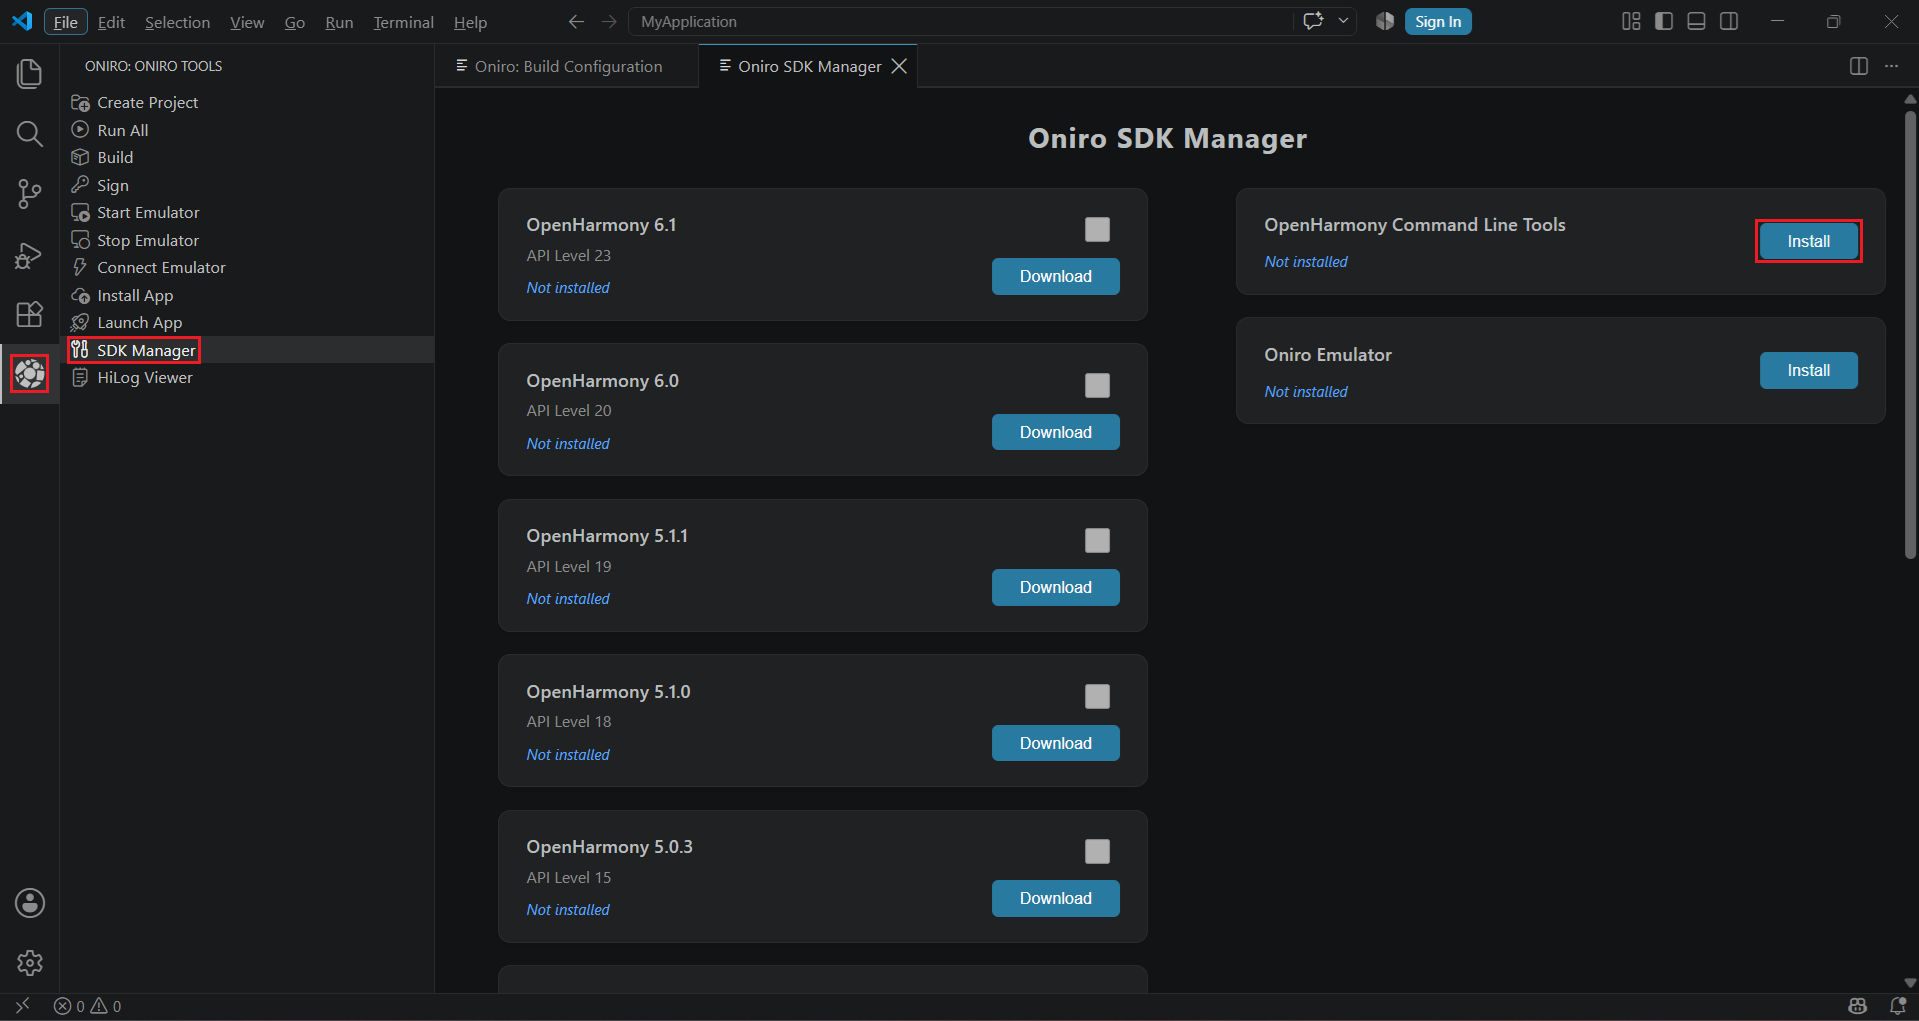
Task: Open the Terminal menu
Action: point(403,22)
